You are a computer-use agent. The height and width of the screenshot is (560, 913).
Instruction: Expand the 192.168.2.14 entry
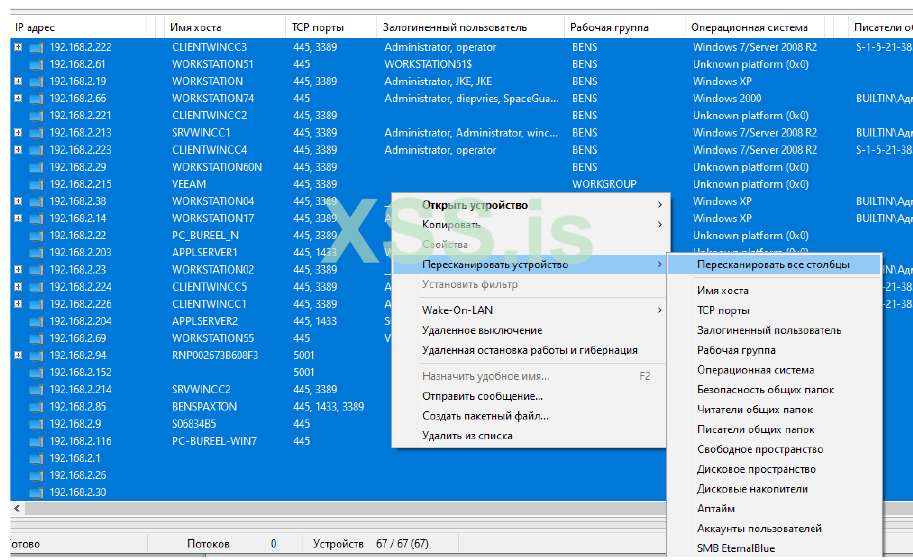(x=18, y=218)
